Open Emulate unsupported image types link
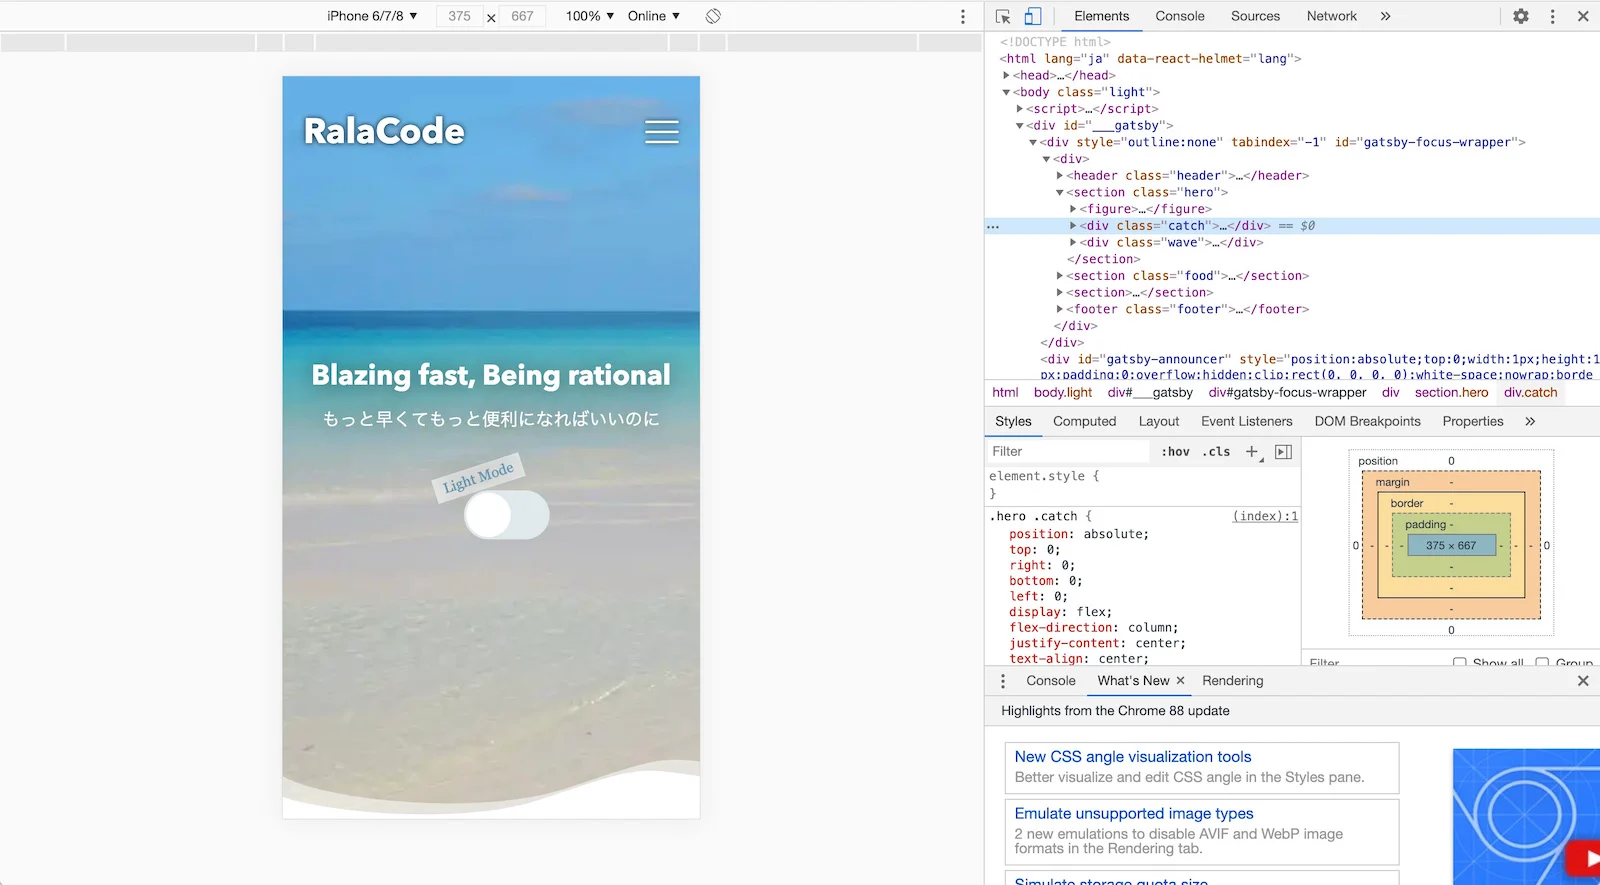The image size is (1600, 885). pyautogui.click(x=1134, y=814)
